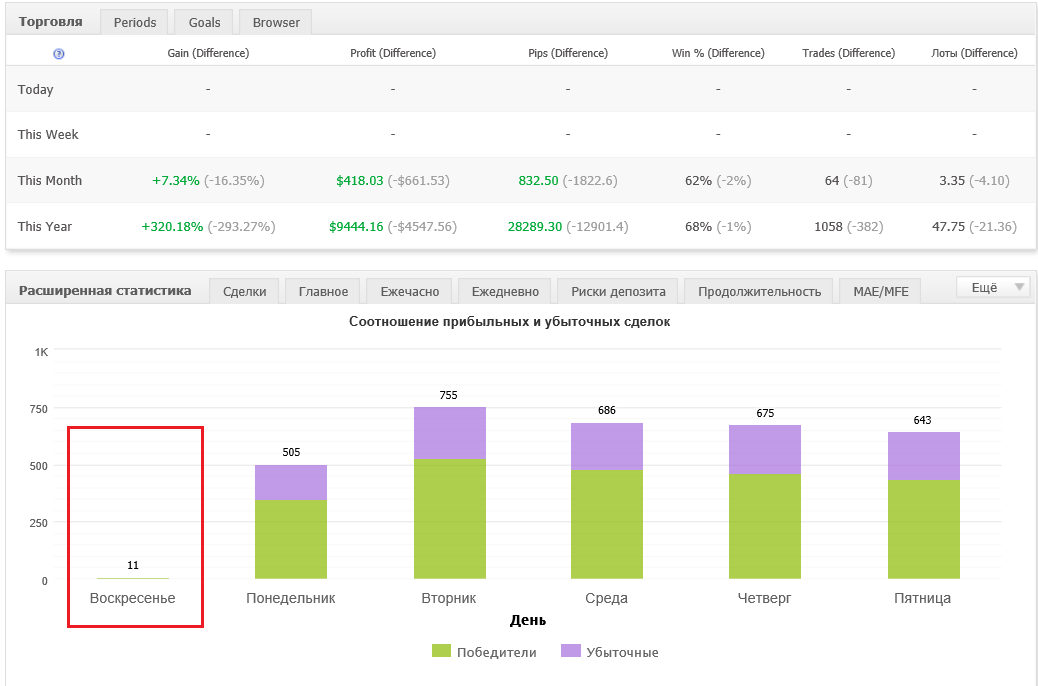Toggle the Убыточные legend series
The height and width of the screenshot is (686, 1038).
610,652
